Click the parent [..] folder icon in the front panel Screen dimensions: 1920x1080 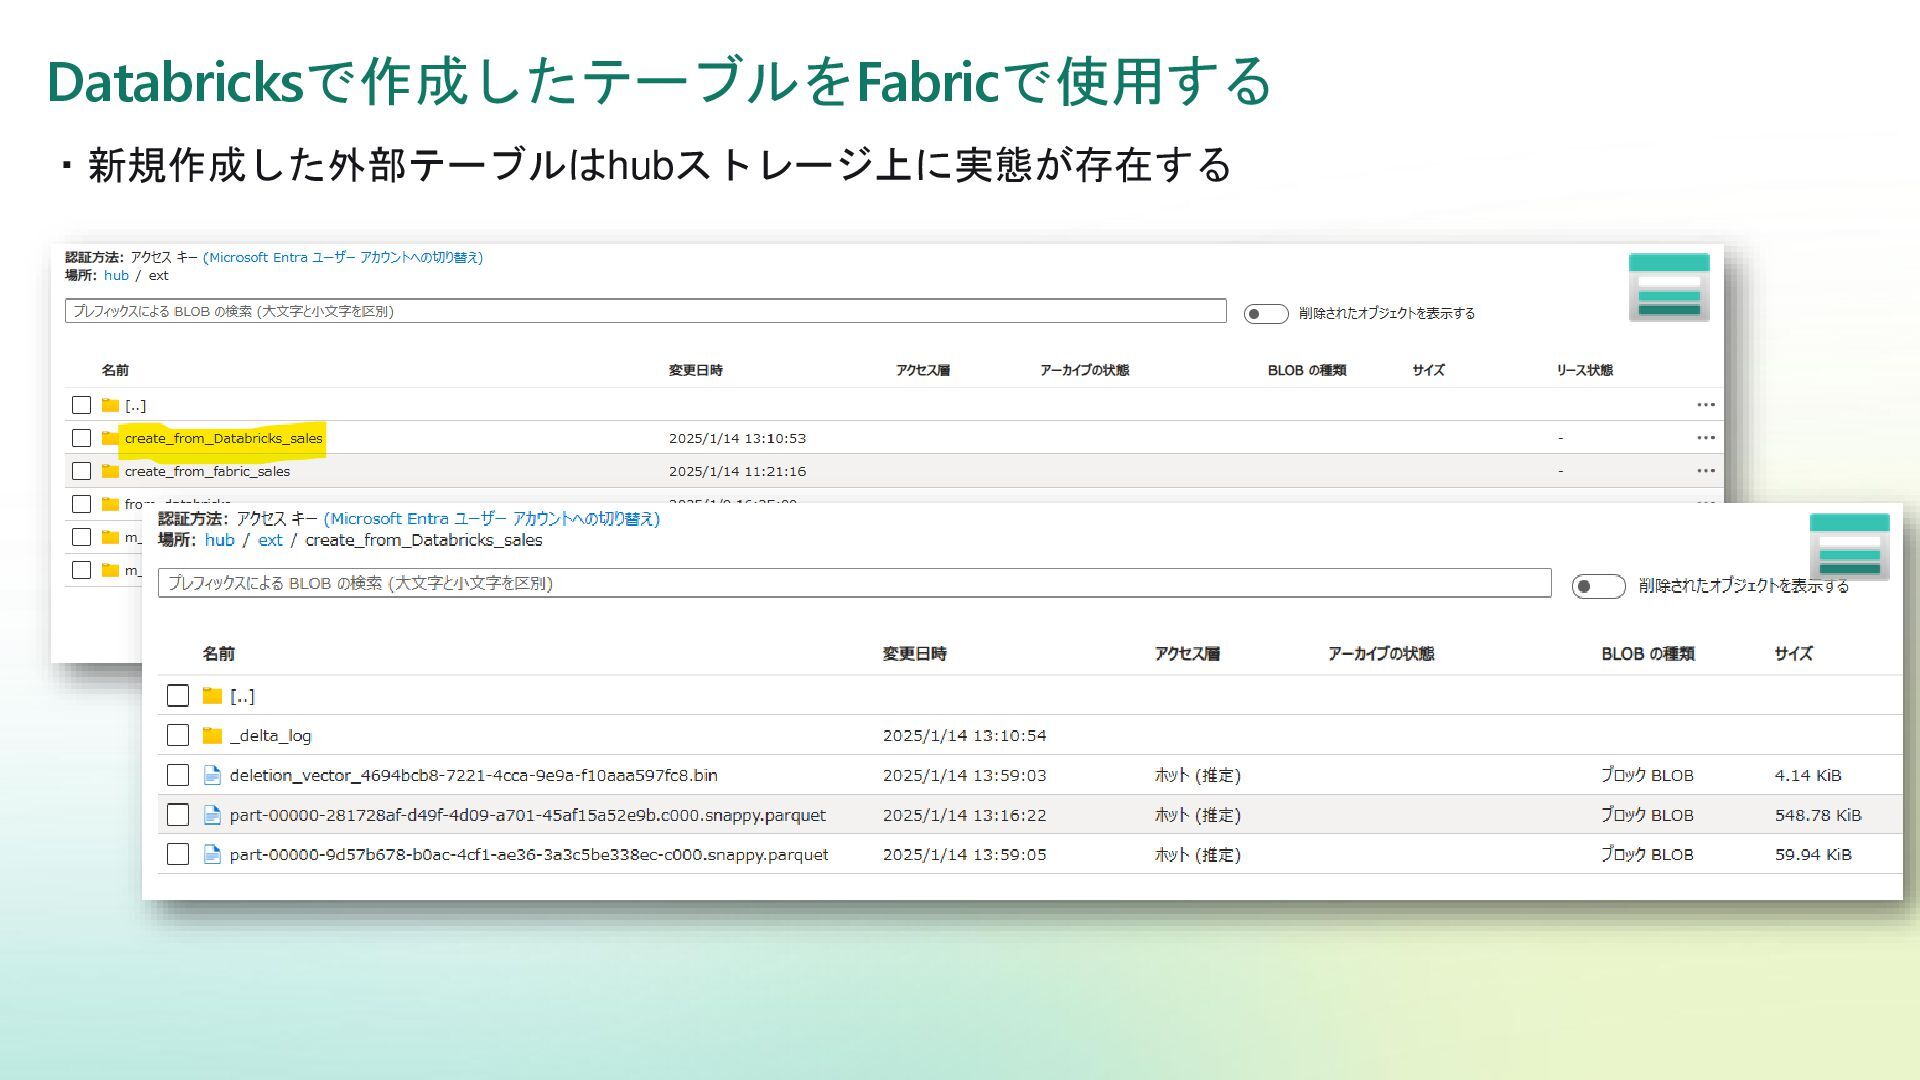coord(212,696)
